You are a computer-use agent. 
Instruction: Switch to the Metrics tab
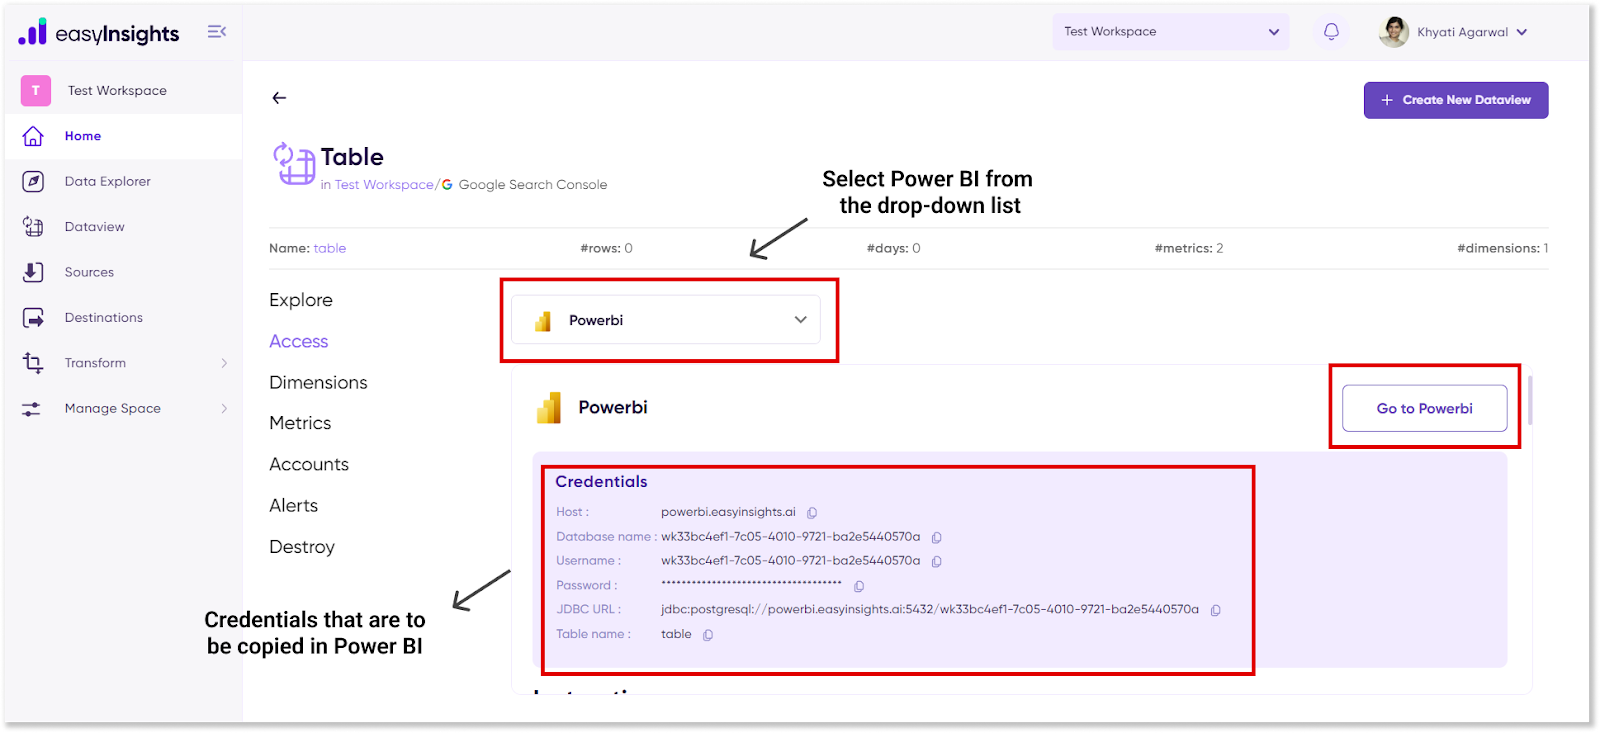[x=300, y=423]
